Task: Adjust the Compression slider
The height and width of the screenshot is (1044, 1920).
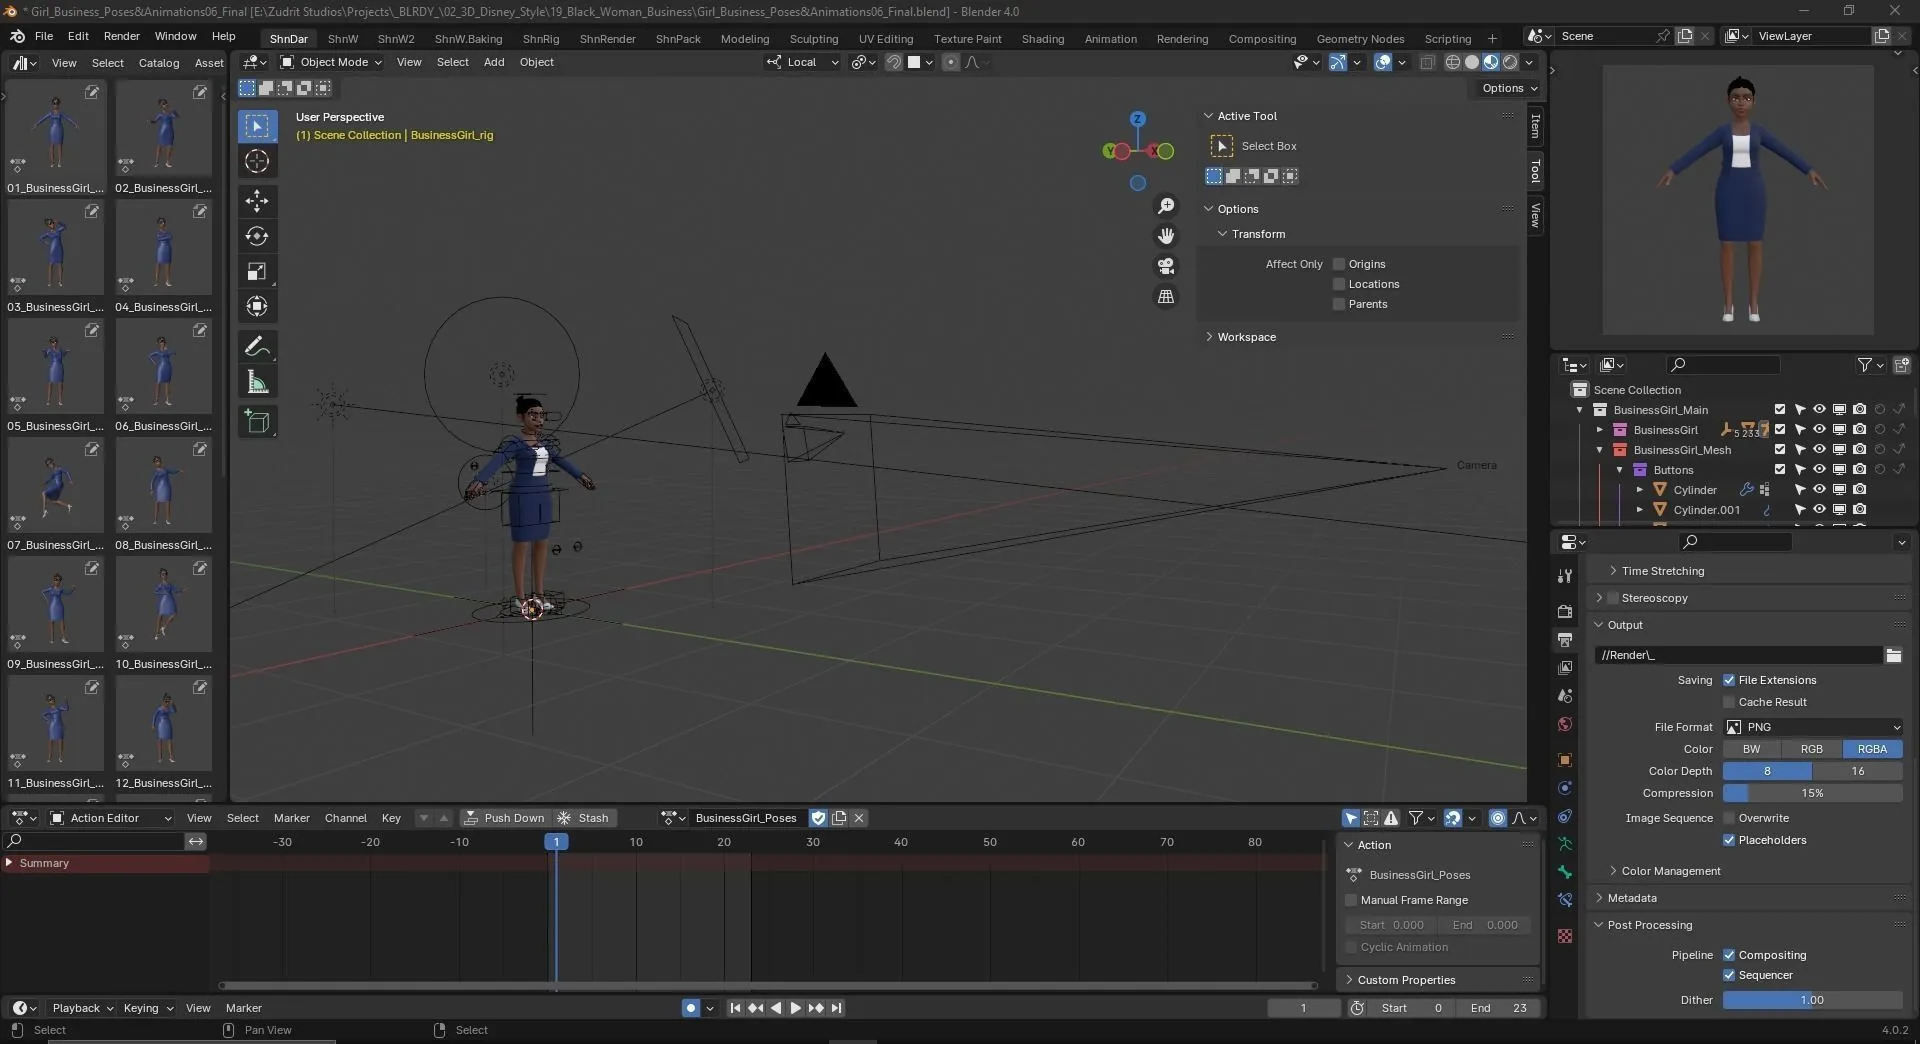Action: [x=1812, y=792]
